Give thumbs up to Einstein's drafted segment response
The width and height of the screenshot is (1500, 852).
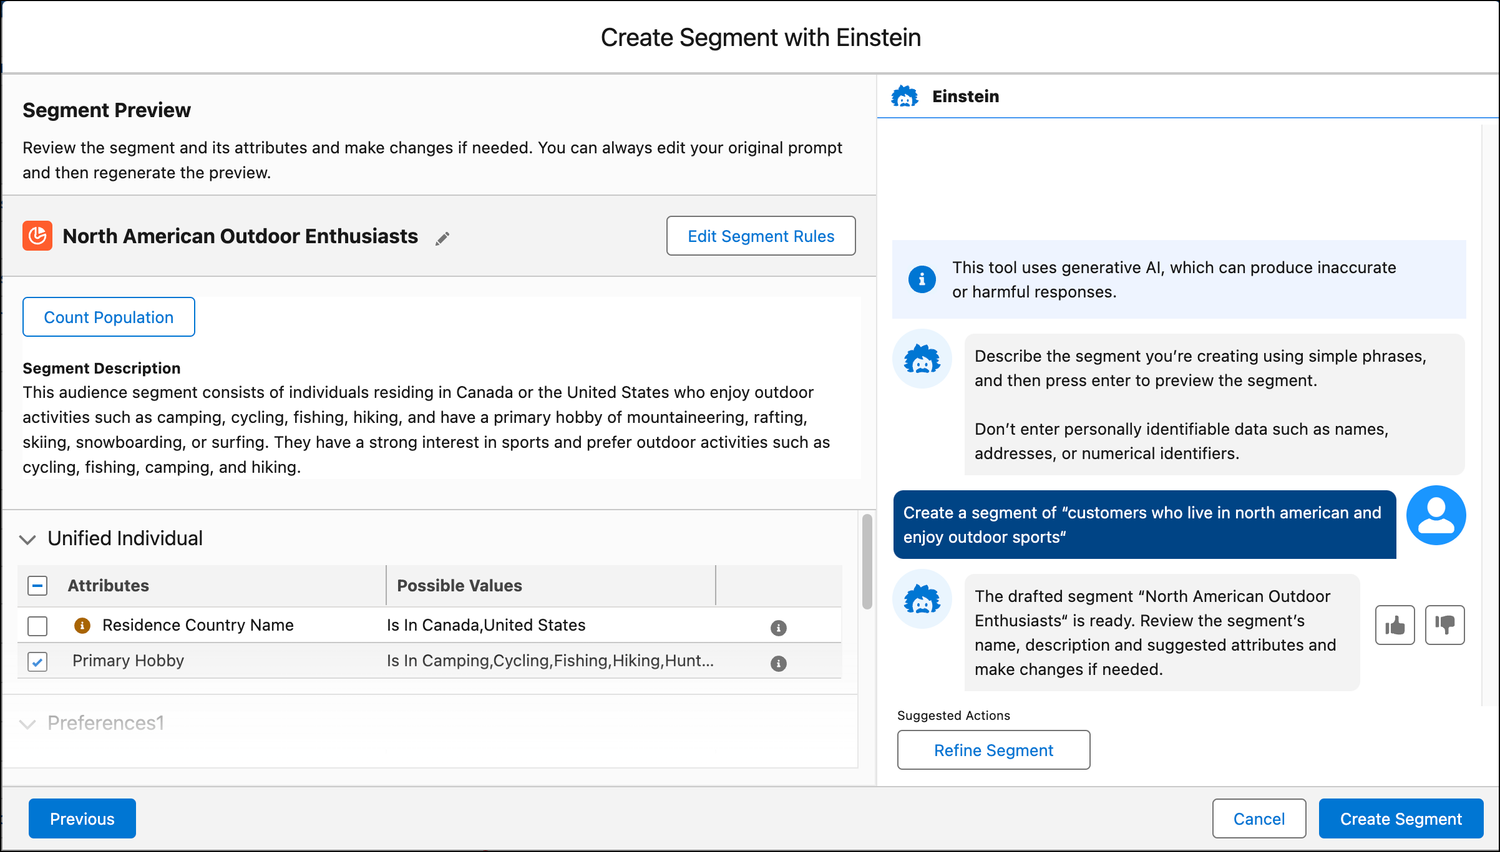[x=1395, y=624]
